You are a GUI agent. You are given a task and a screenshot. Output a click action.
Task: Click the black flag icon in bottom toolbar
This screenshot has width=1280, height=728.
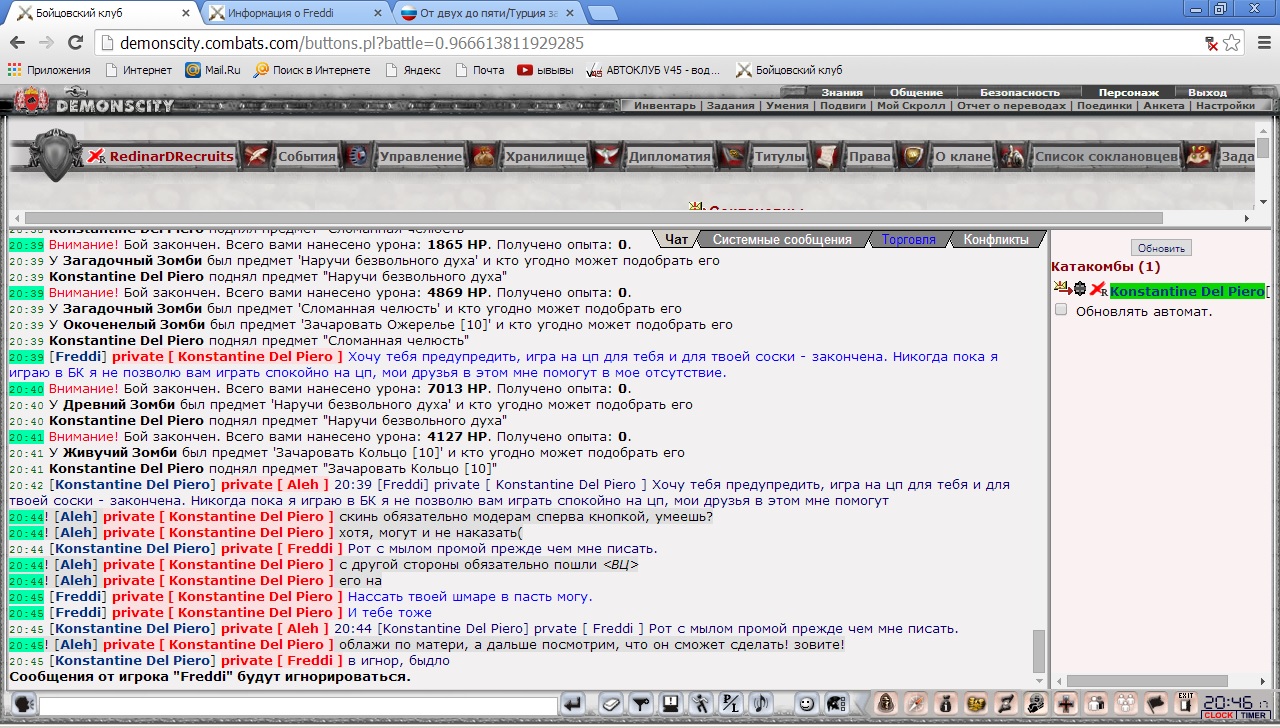[1157, 703]
